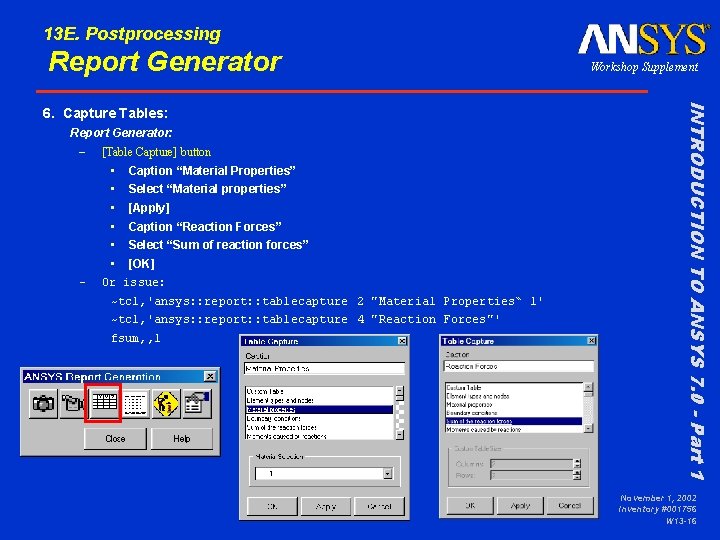720x540 pixels.
Task: Click the Rows value field
Action: 531,476
